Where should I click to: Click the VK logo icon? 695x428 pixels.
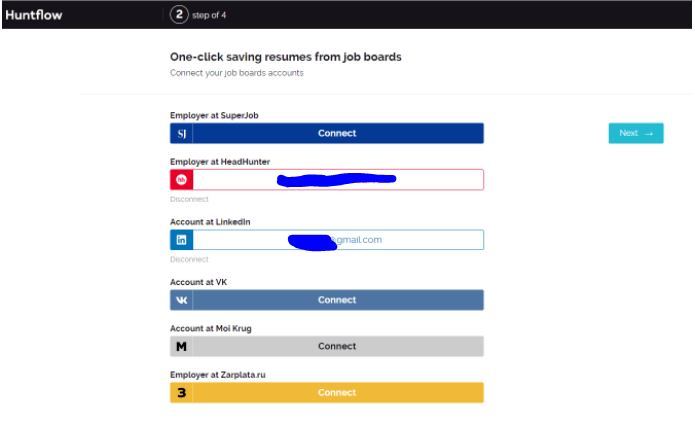182,300
